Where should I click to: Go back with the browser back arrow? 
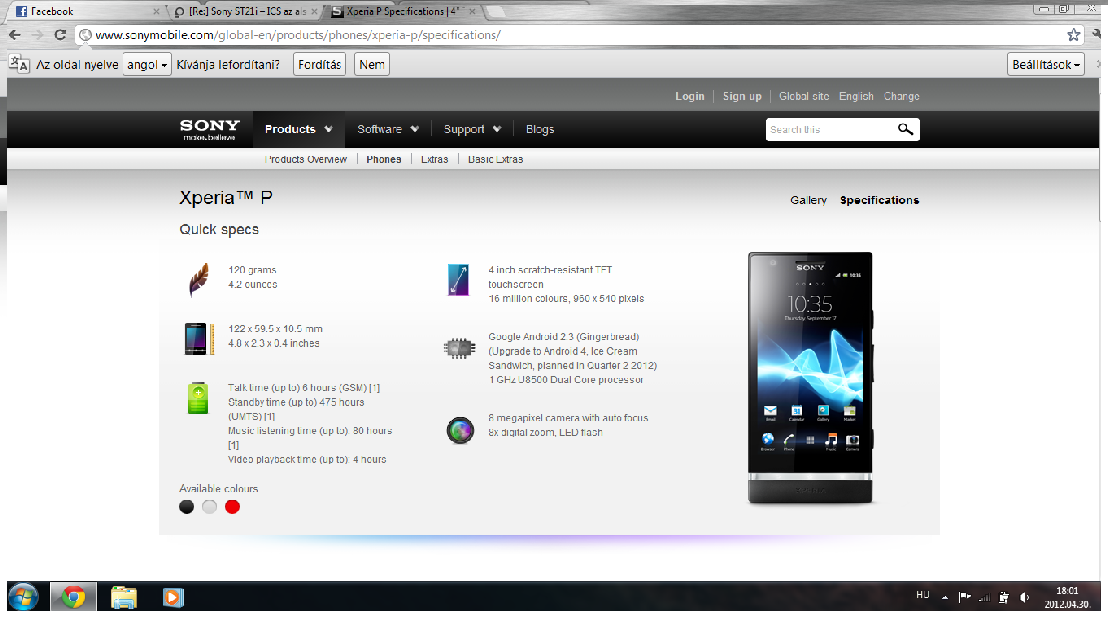[x=15, y=35]
